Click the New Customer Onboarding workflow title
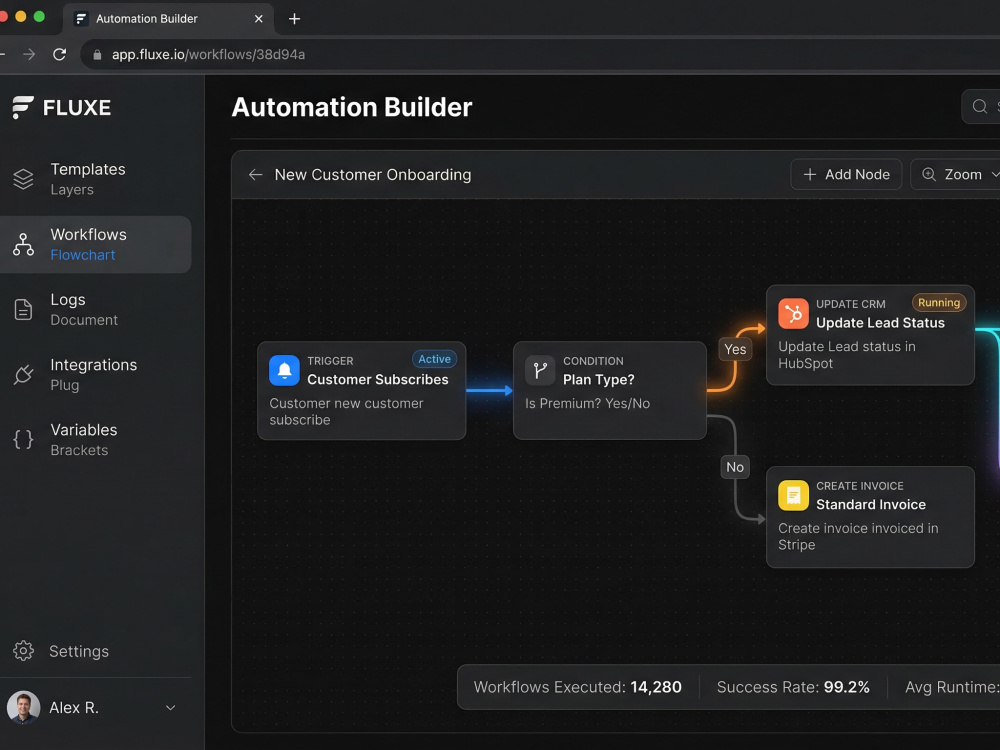Viewport: 1000px width, 750px height. [x=372, y=175]
